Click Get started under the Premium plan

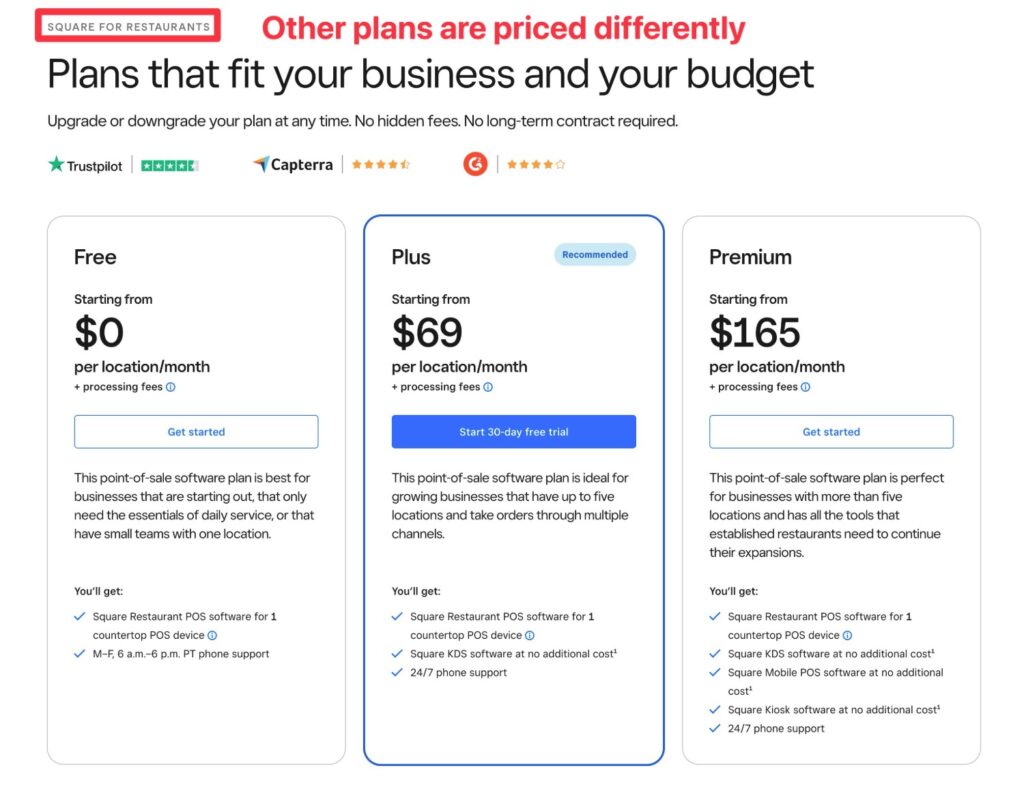831,431
